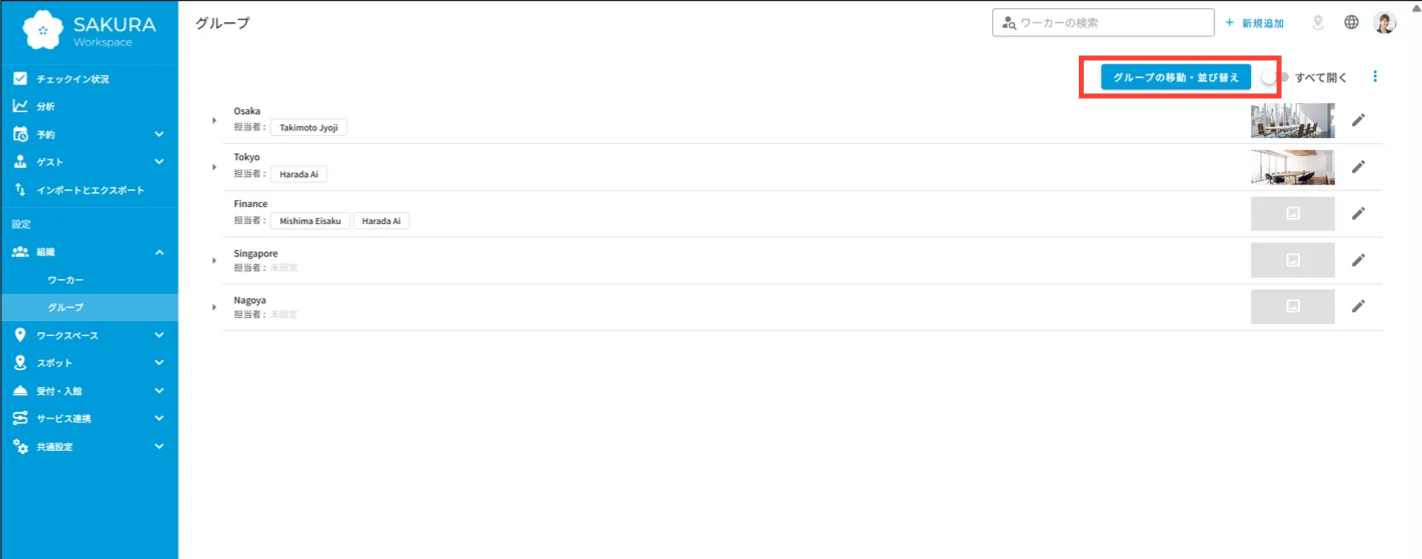Toggle the すべて開く switch

(1274, 77)
